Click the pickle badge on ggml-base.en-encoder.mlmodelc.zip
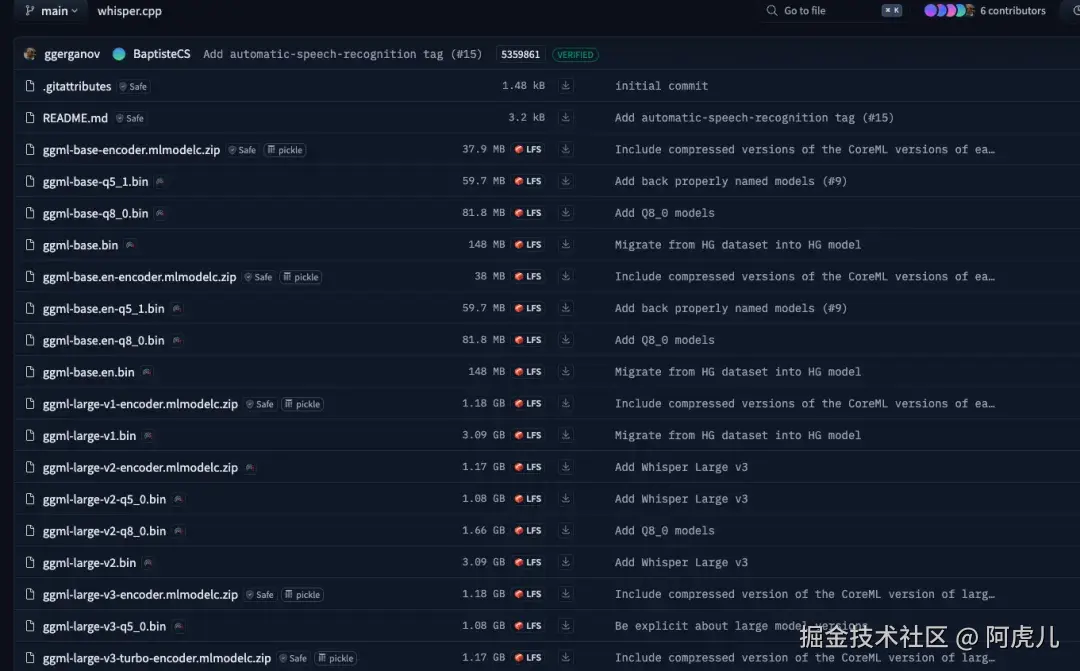Image resolution: width=1080 pixels, height=671 pixels. (302, 277)
